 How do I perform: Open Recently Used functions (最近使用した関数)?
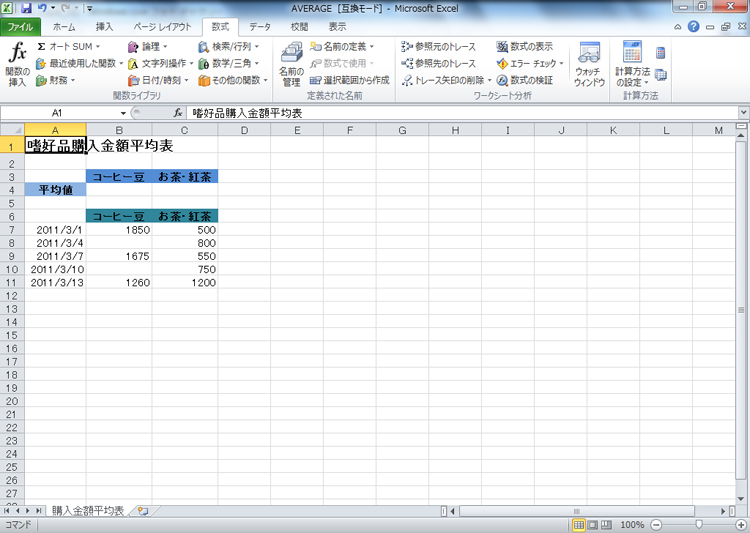pyautogui.click(x=79, y=63)
